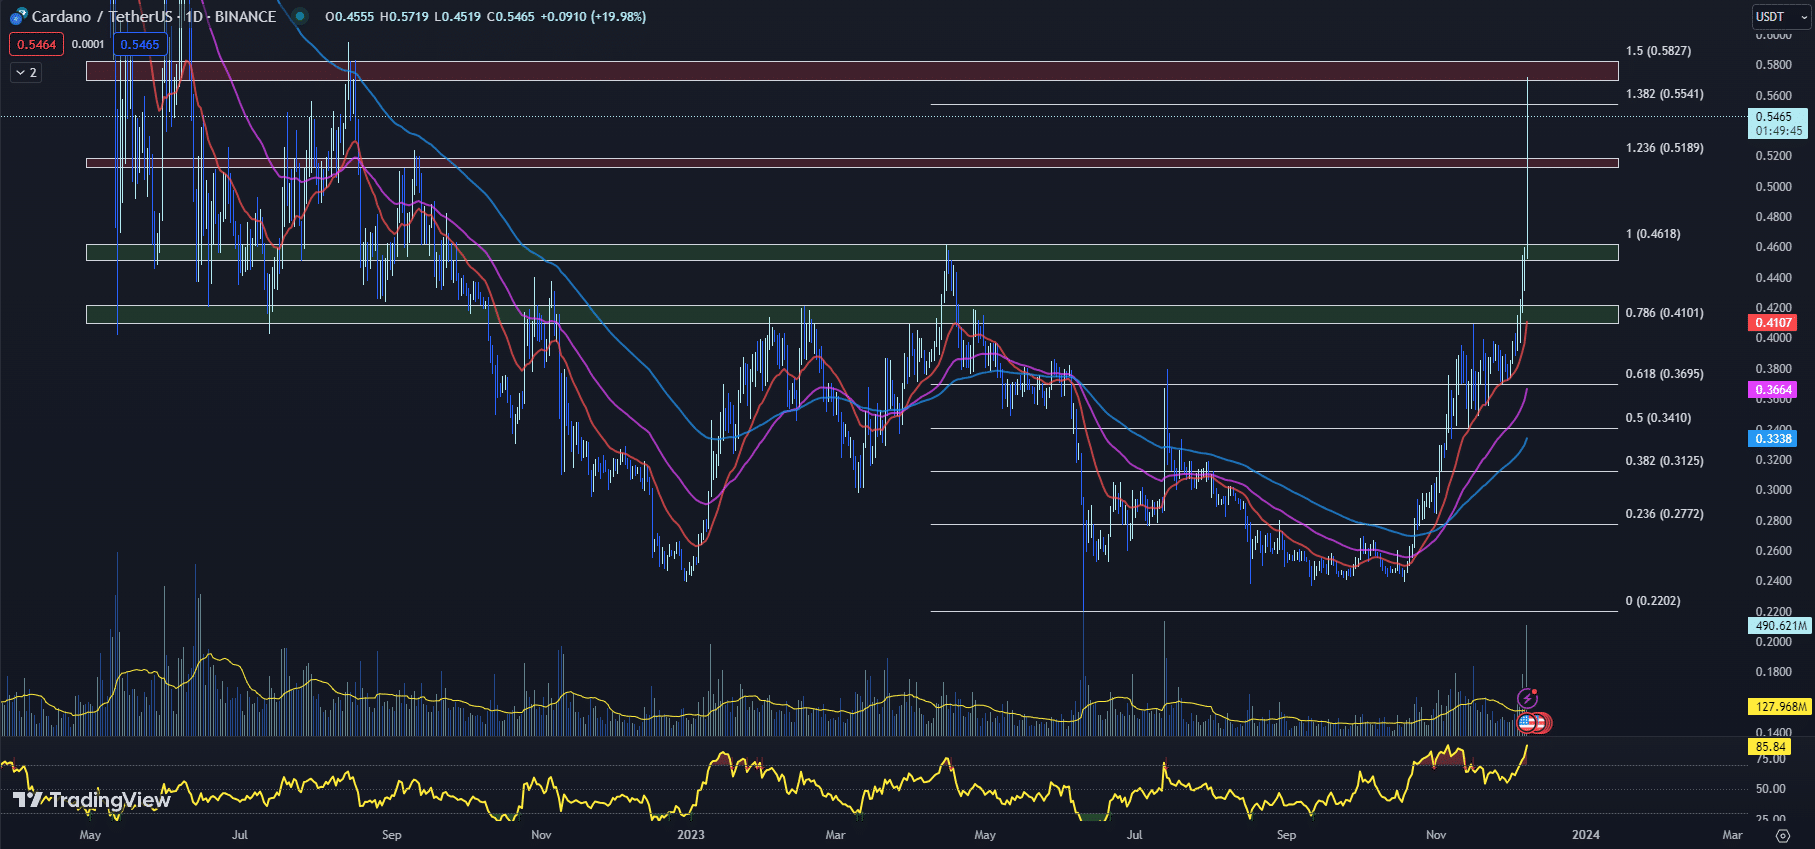Click the purple lightning bolt event icon
Image resolution: width=1815 pixels, height=849 pixels.
tap(1527, 697)
